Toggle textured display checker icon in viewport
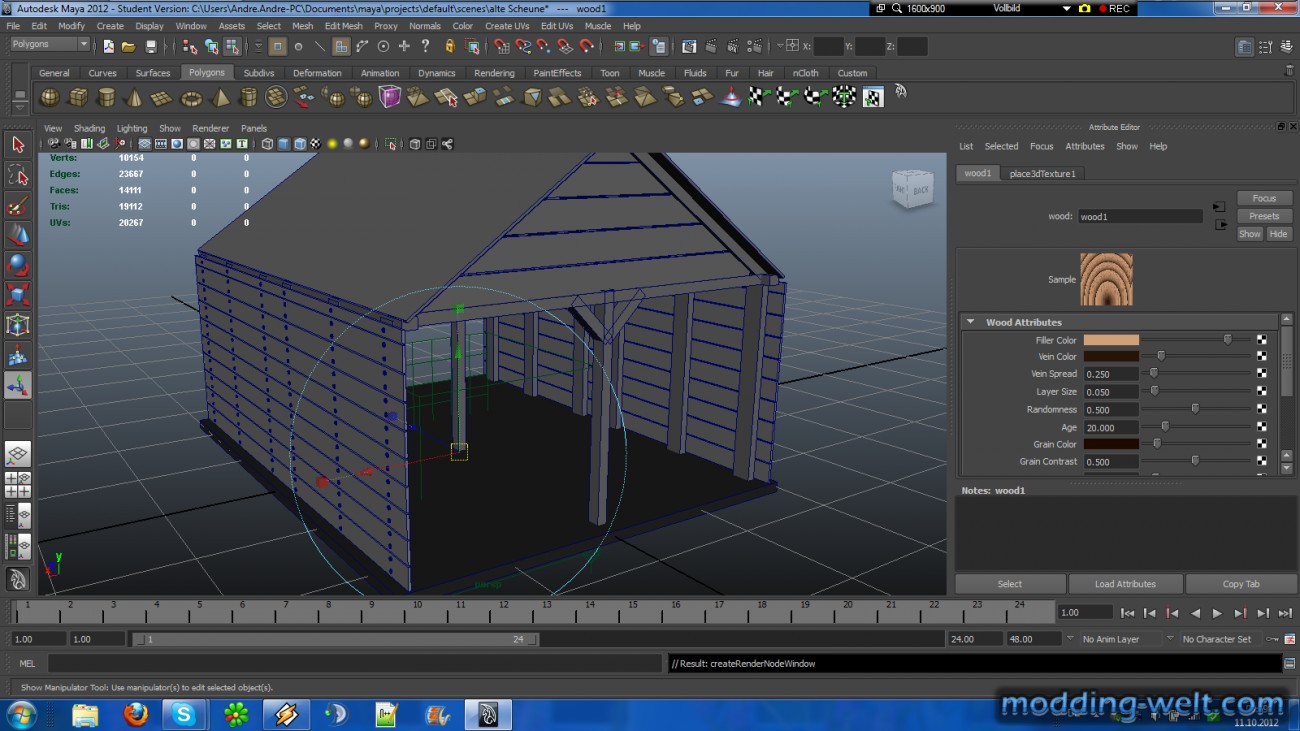The height and width of the screenshot is (731, 1300). (315, 144)
